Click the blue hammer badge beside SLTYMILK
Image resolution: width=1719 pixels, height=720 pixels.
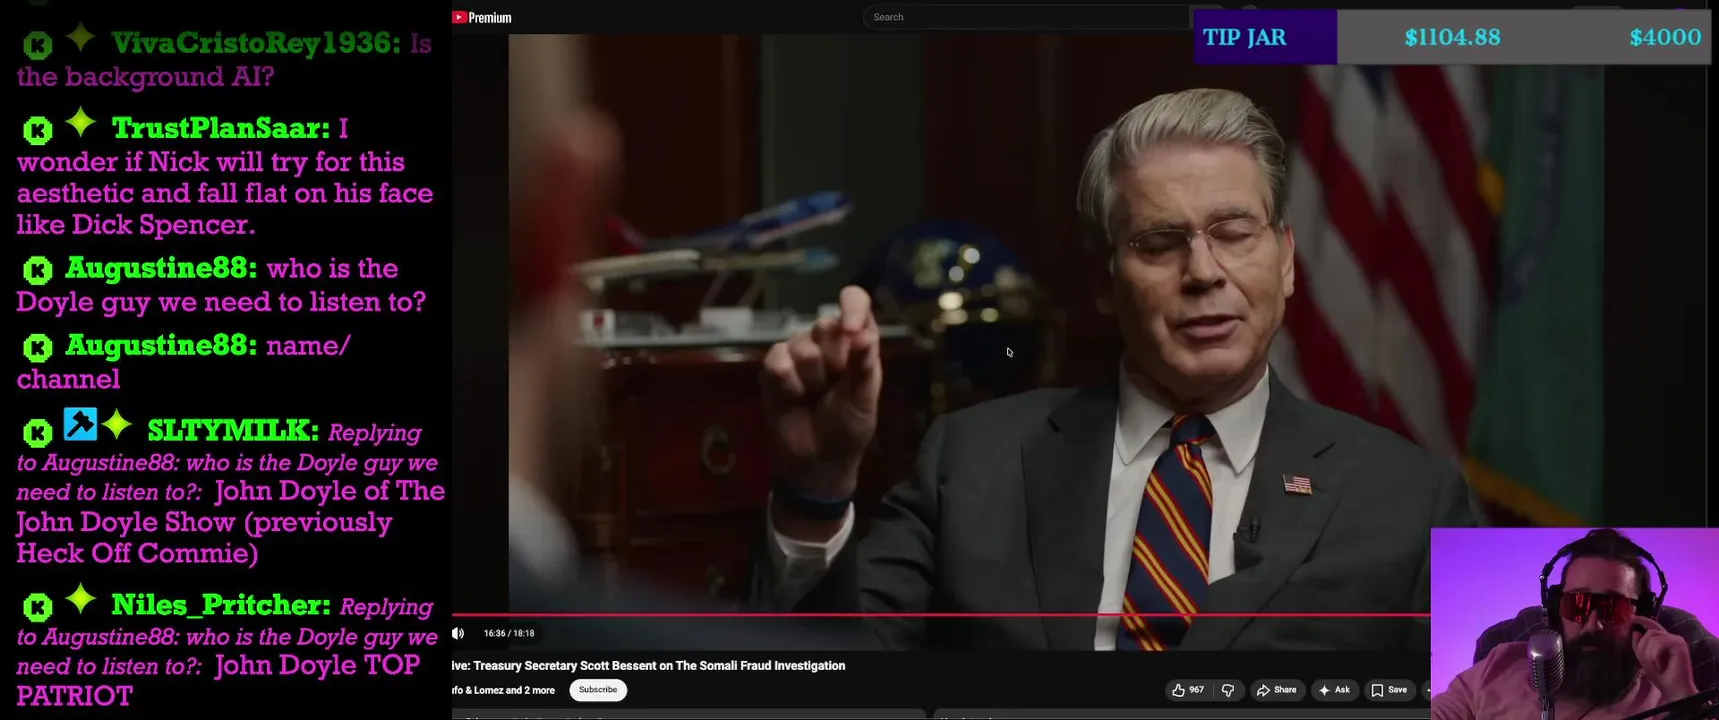coord(80,424)
